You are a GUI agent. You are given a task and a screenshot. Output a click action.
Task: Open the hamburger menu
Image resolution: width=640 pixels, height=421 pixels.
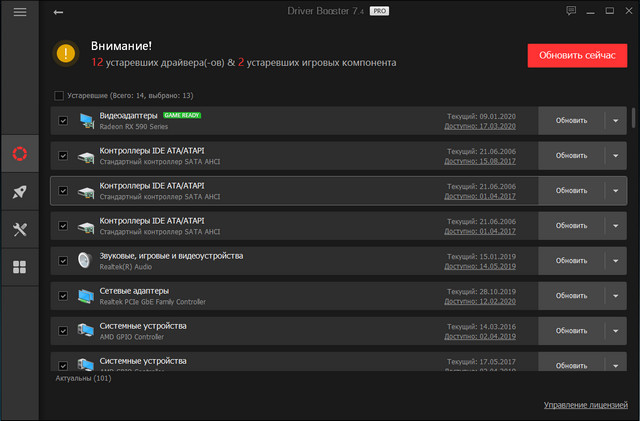[20, 12]
